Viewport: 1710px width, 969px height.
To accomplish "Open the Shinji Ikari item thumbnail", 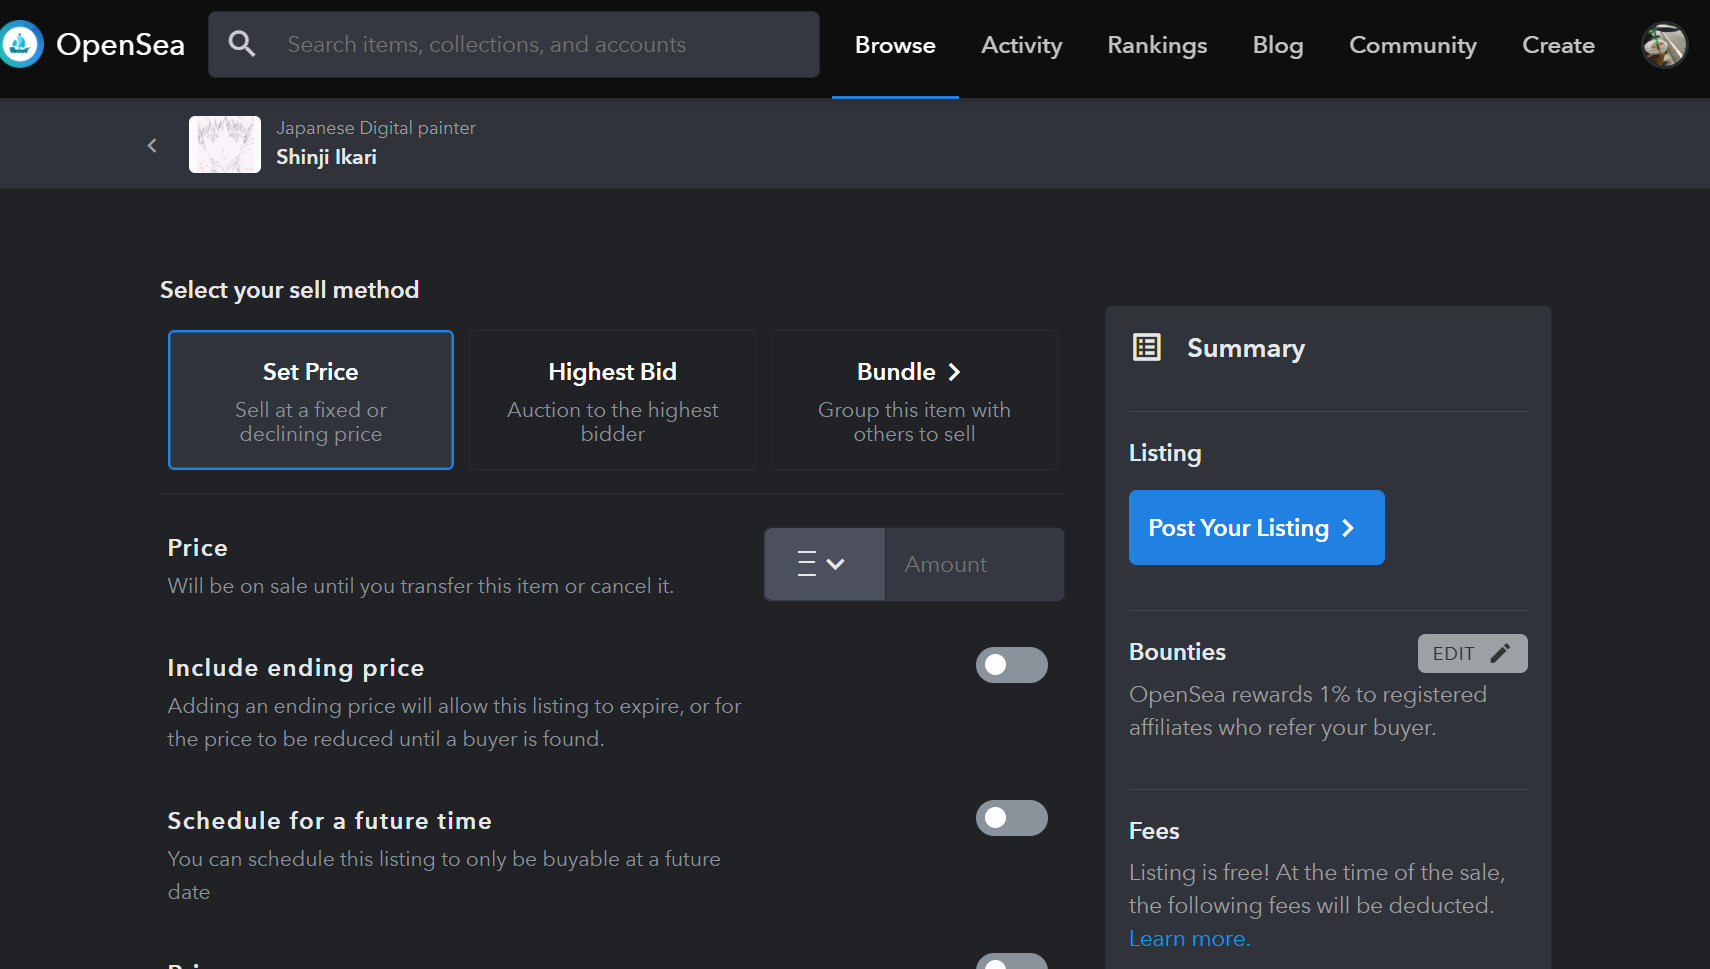I will coord(225,144).
